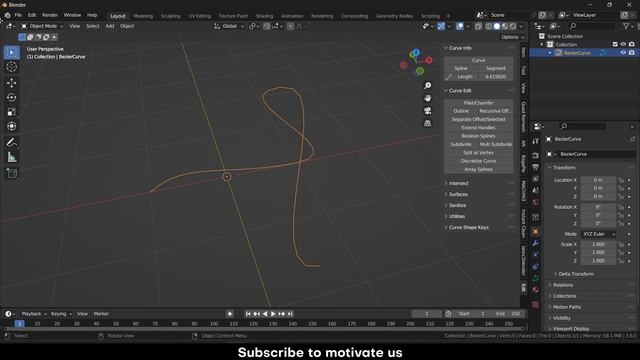
Task: Click the Extend Handles button
Action: [x=478, y=128]
